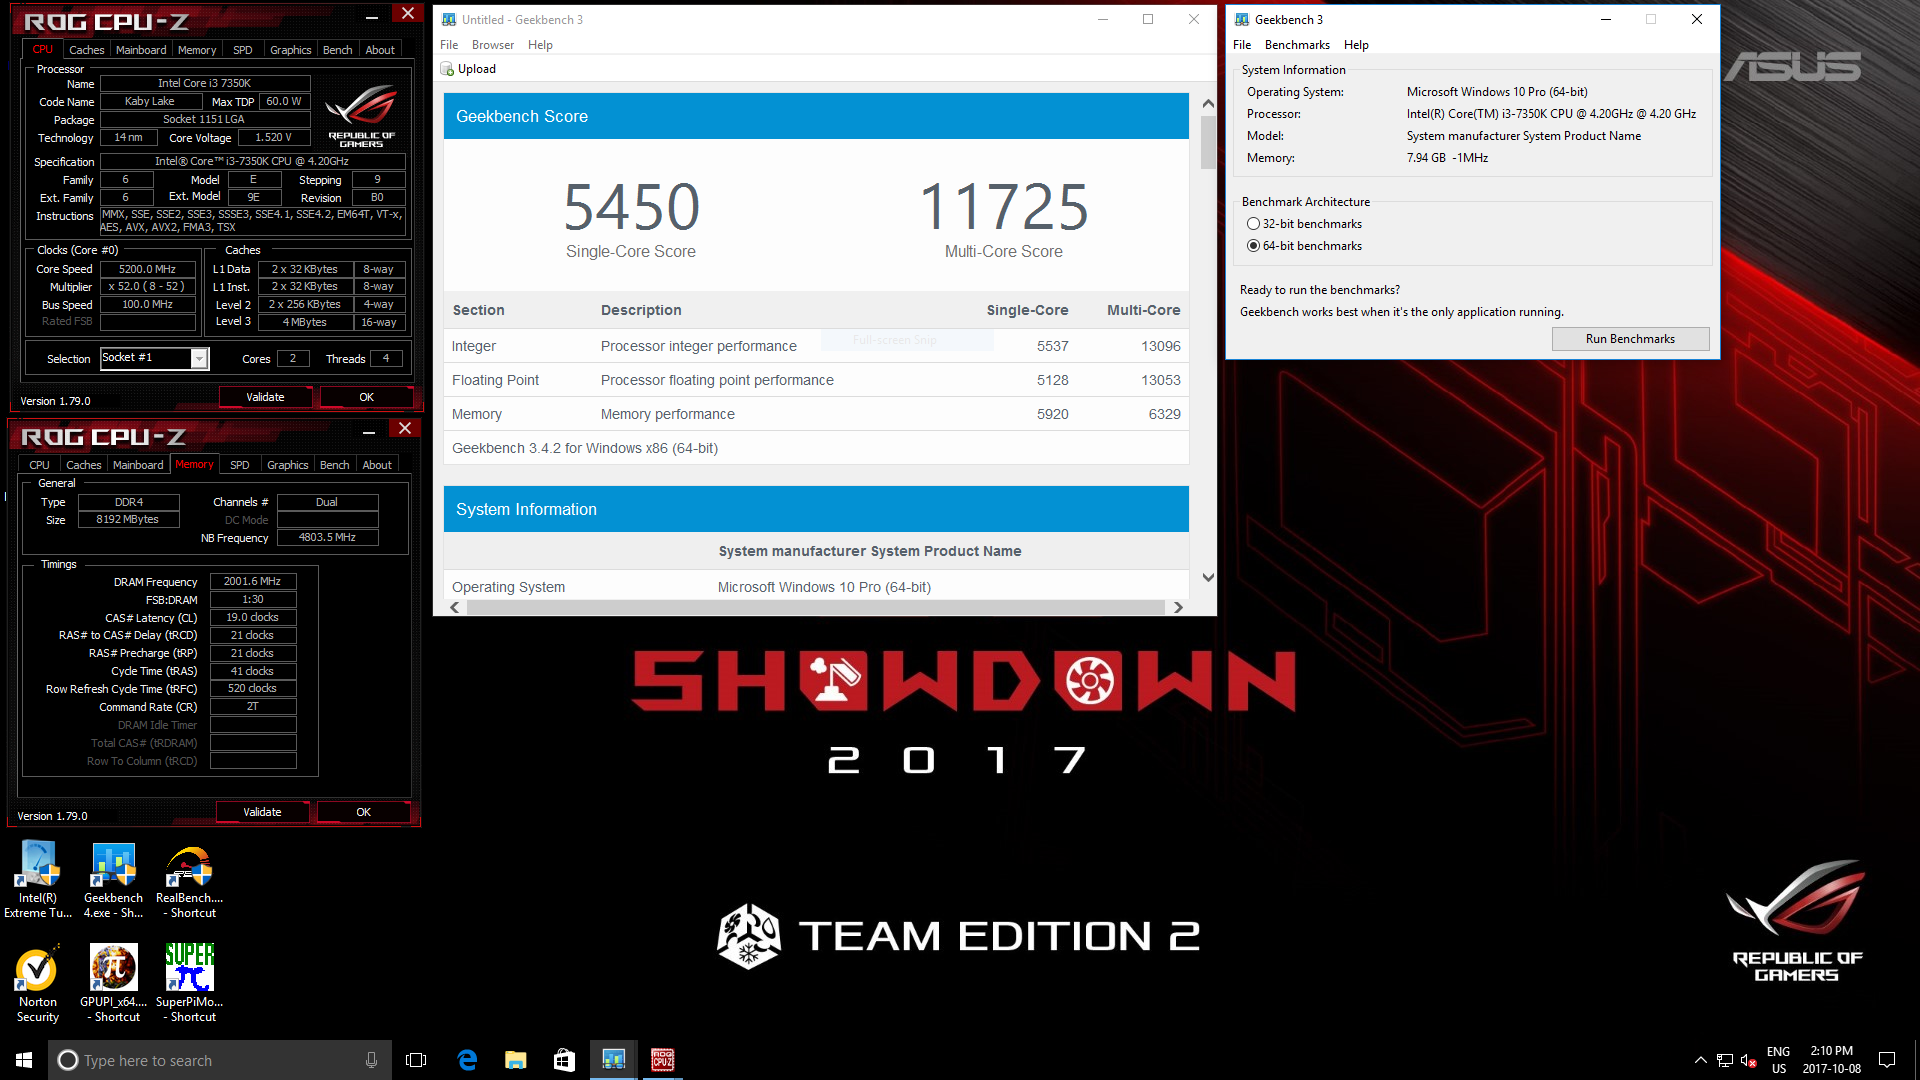Launch Microsoft Edge from taskbar

pos(467,1060)
